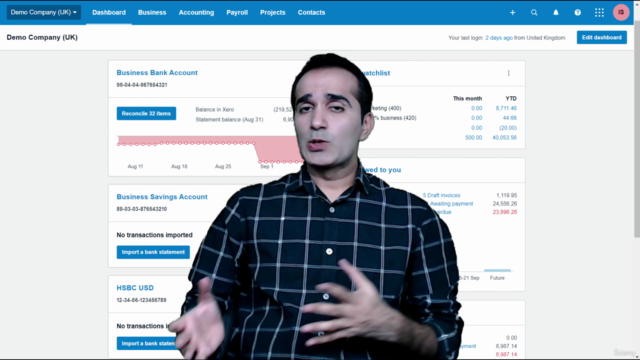Click the plus create-new icon
640x360 pixels.
click(512, 13)
